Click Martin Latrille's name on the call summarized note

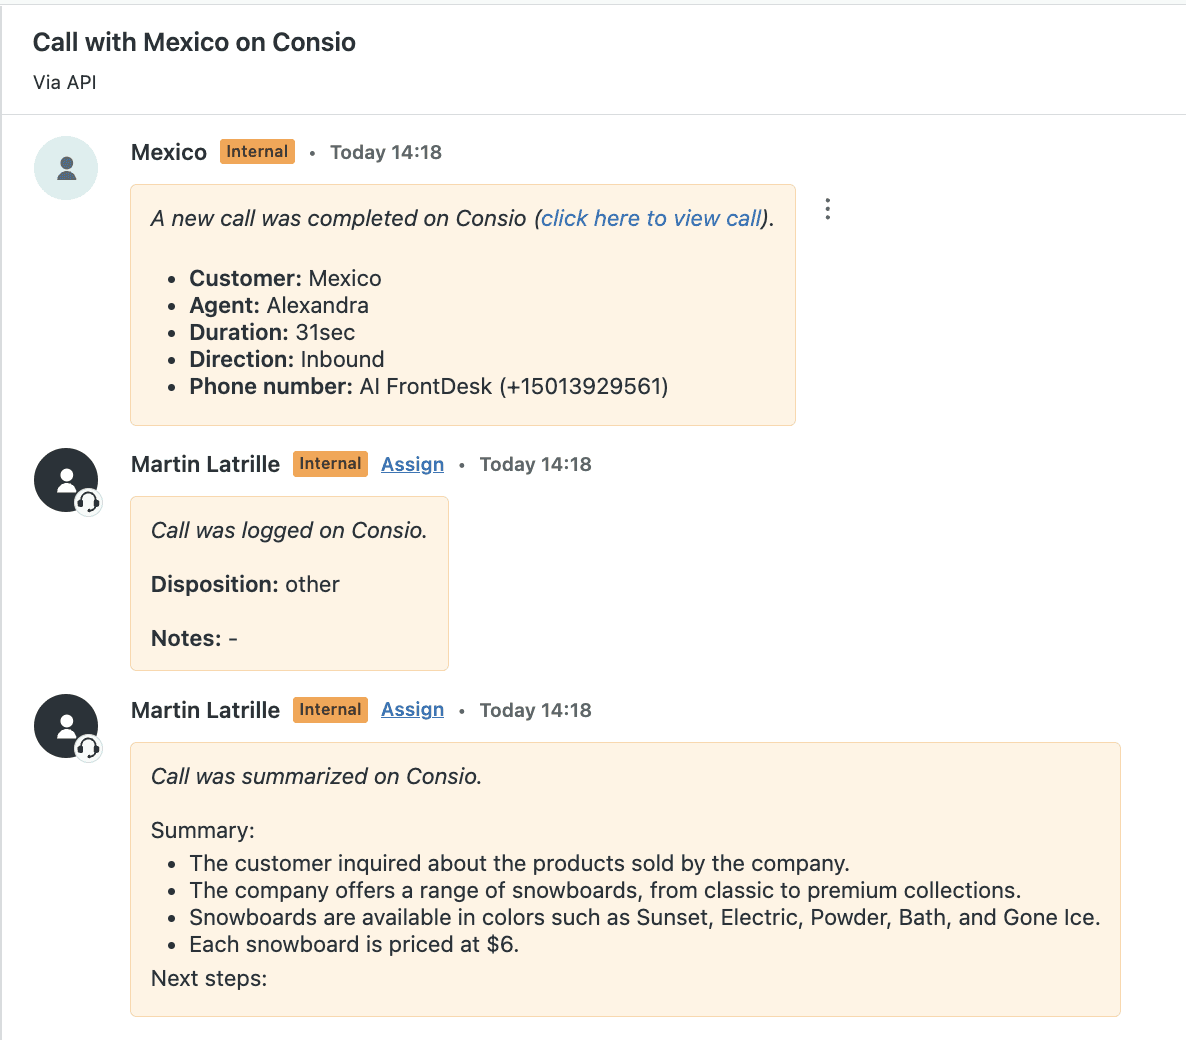click(205, 710)
